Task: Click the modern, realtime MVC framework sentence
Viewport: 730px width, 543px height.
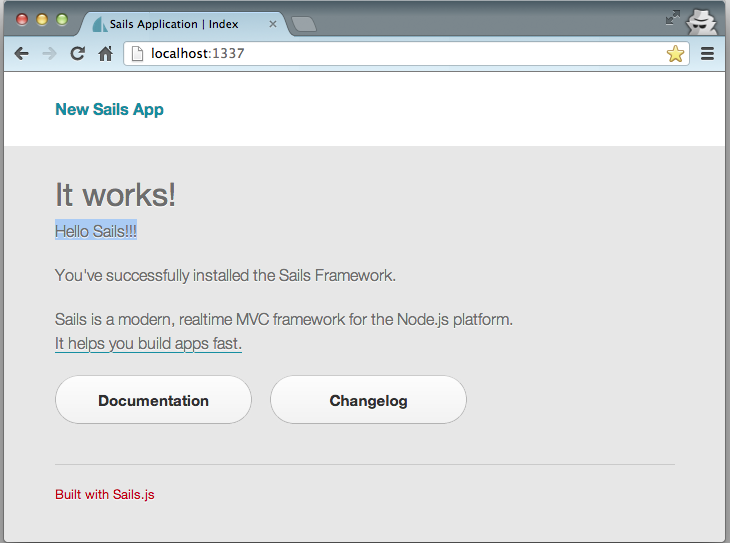Action: pos(284,319)
